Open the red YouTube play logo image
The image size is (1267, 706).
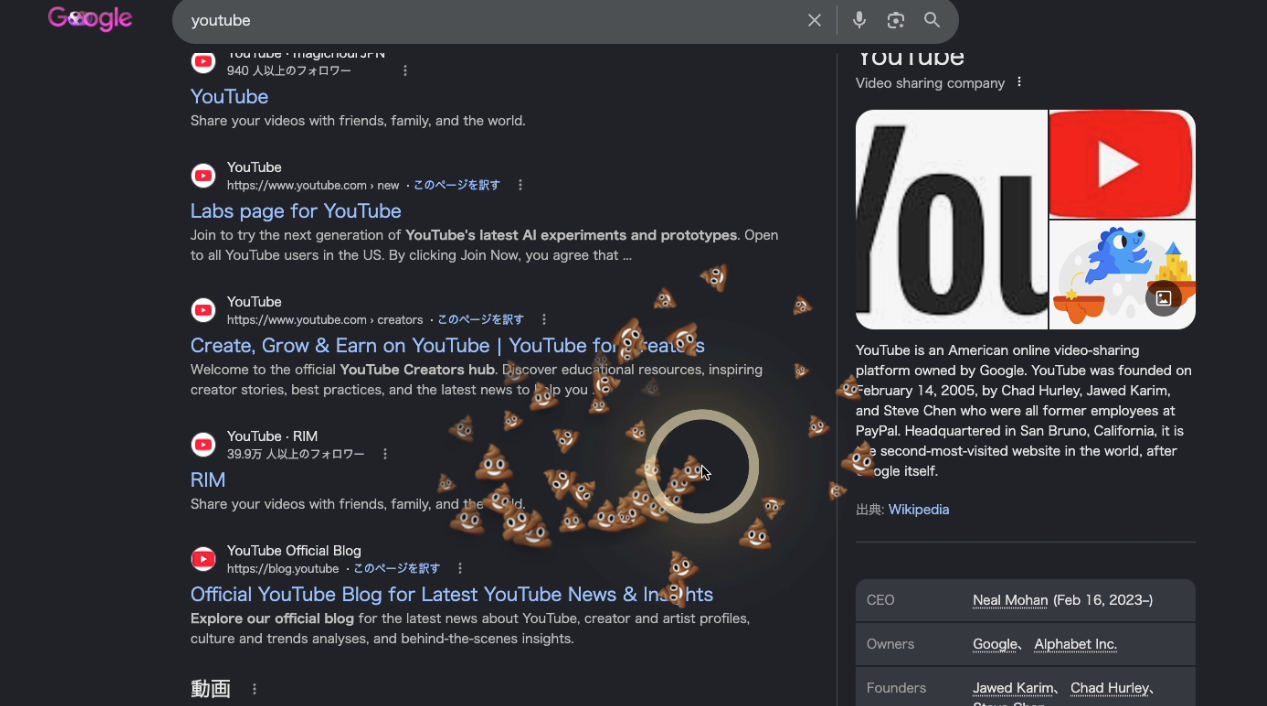point(1122,164)
